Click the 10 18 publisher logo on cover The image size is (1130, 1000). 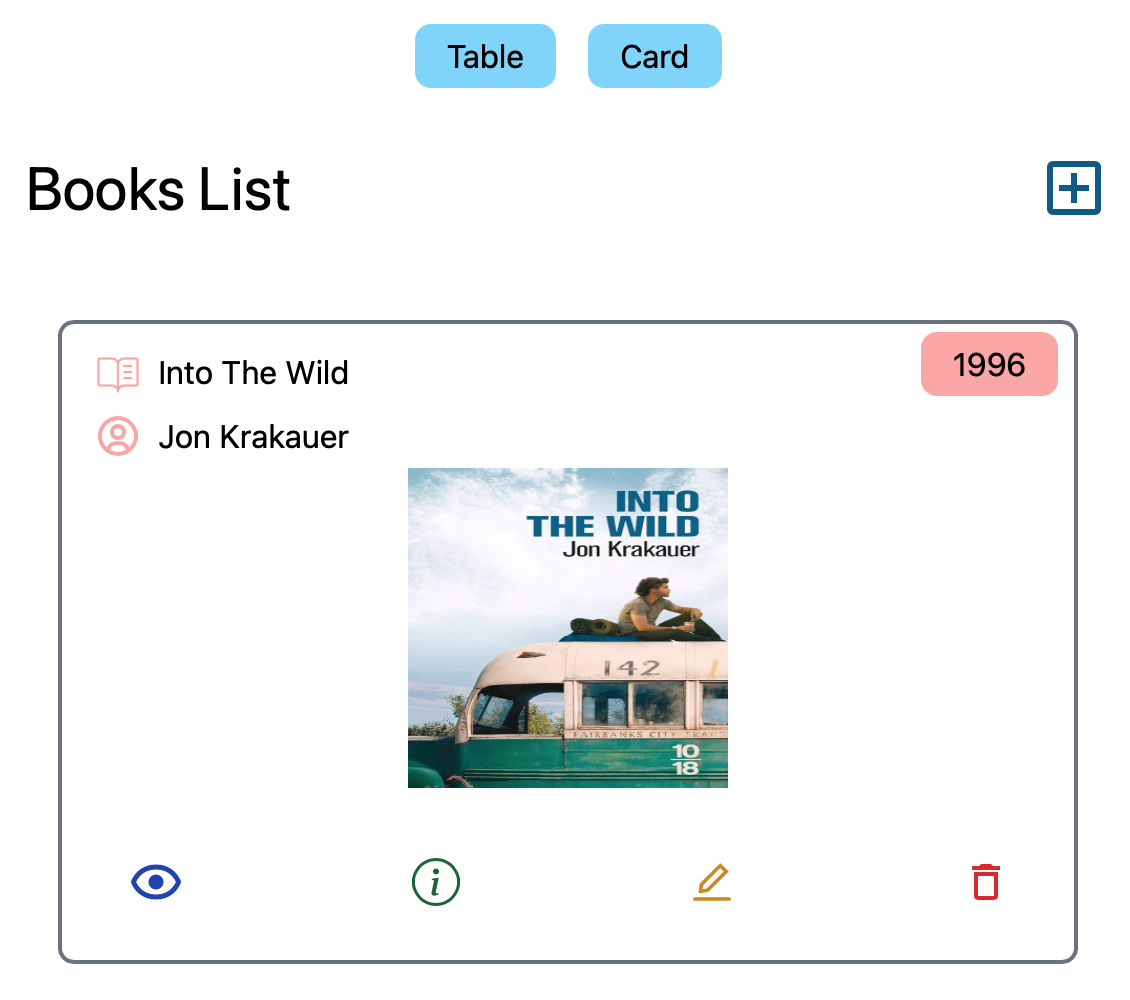[x=685, y=759]
